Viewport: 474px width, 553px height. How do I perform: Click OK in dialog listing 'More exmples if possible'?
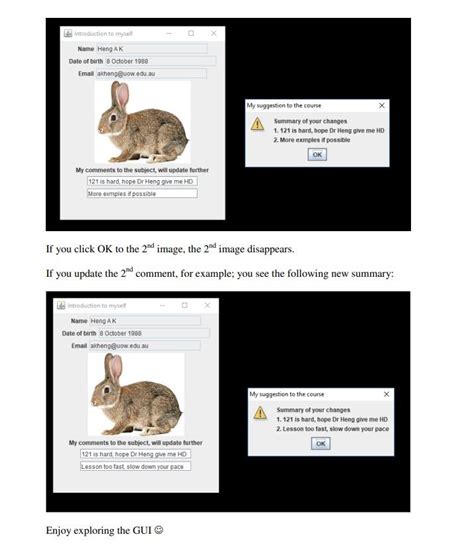[x=317, y=154]
